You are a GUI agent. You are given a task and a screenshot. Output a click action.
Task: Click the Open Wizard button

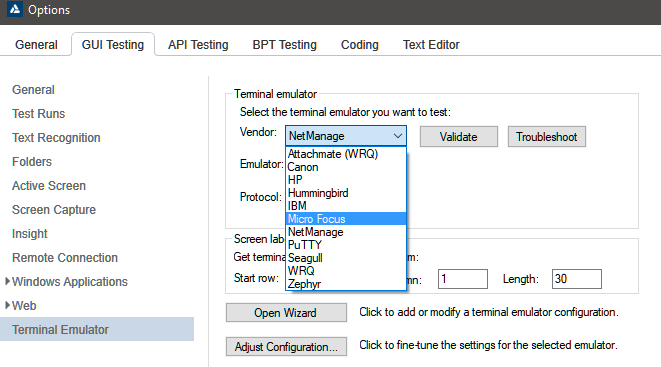[286, 313]
